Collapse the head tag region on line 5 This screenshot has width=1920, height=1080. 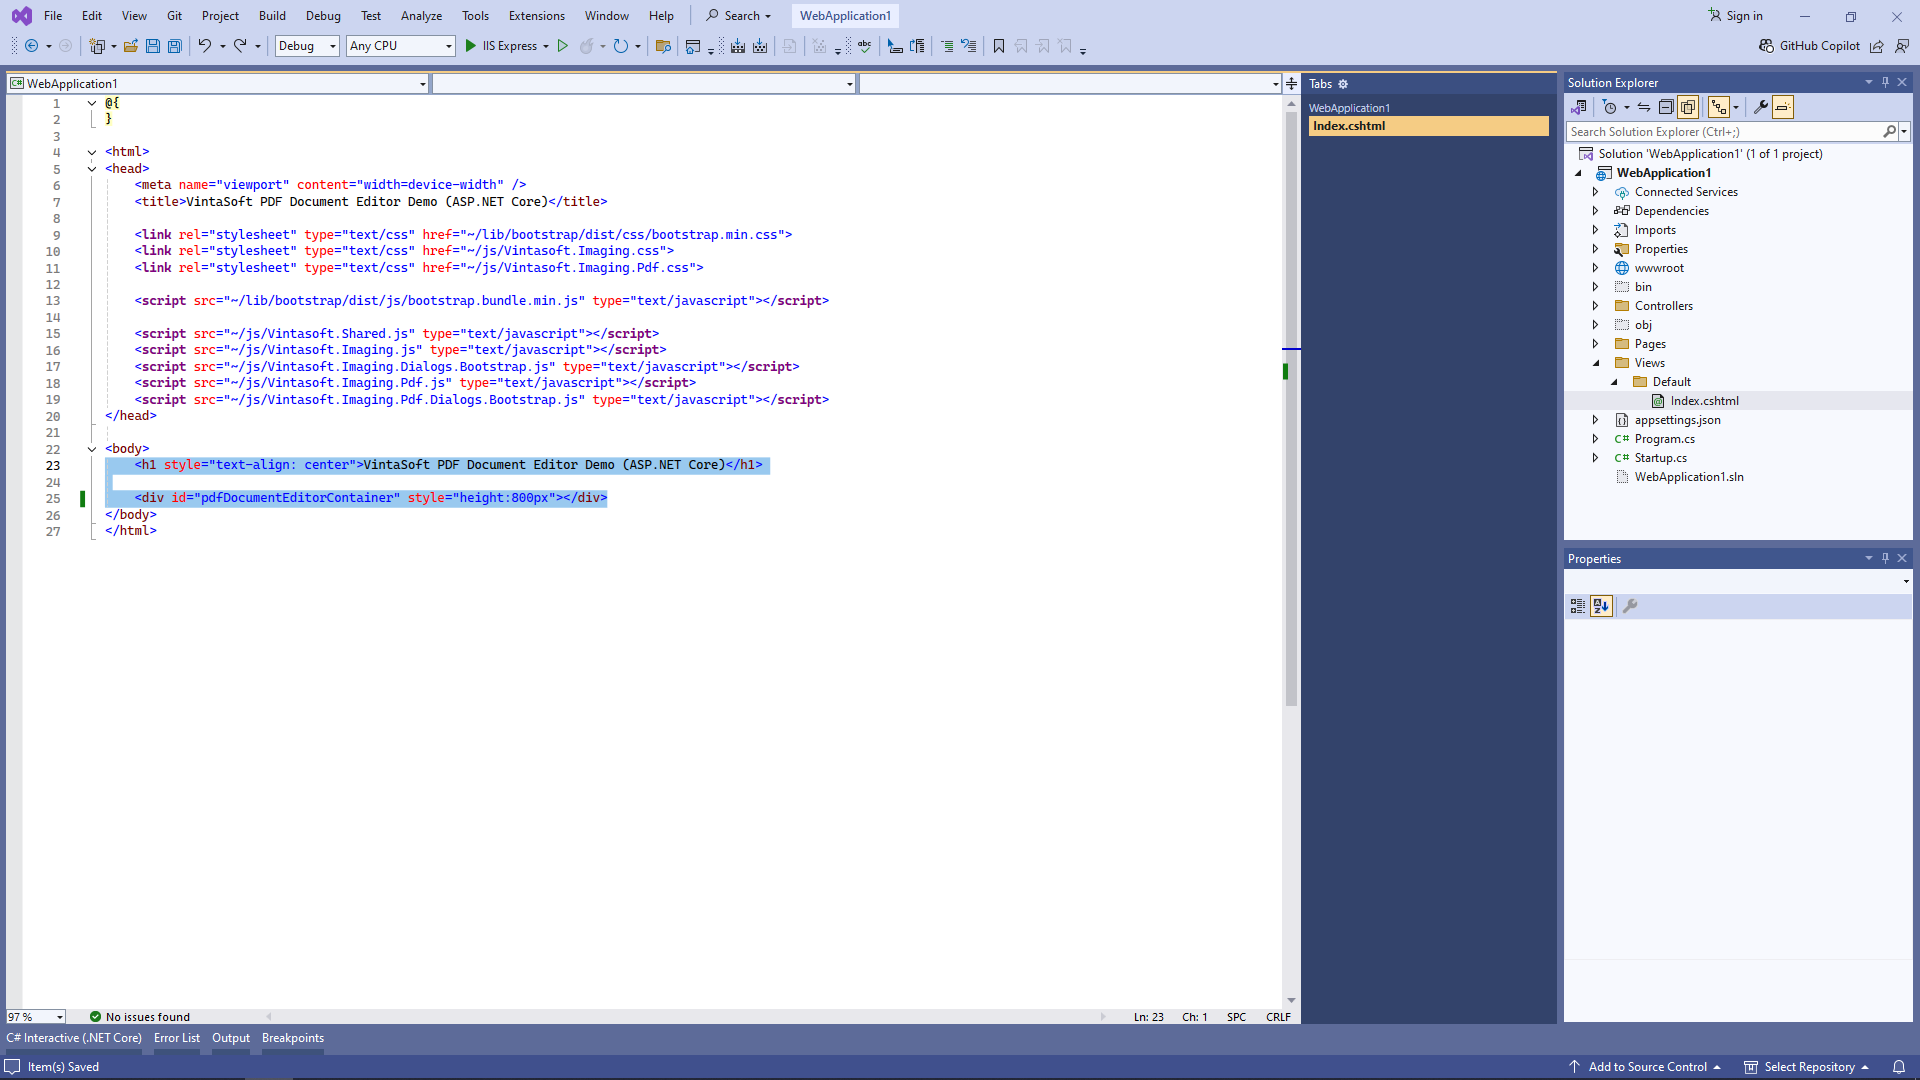point(92,169)
